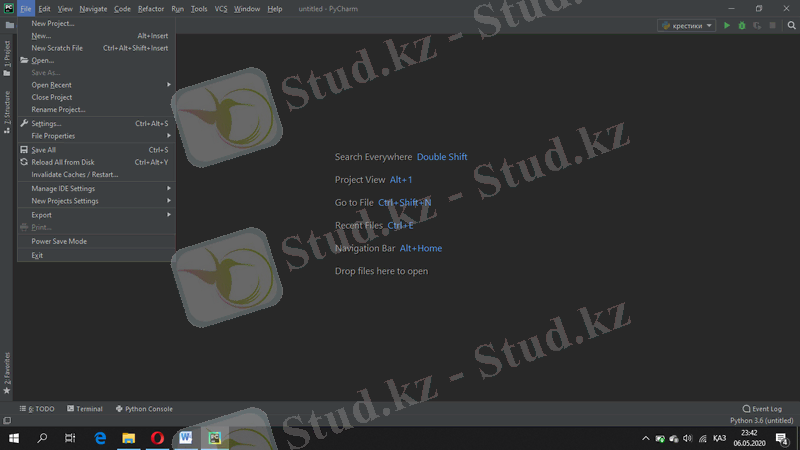Image resolution: width=800 pixels, height=450 pixels.
Task: Click the Debug bug icon
Action: tap(742, 26)
